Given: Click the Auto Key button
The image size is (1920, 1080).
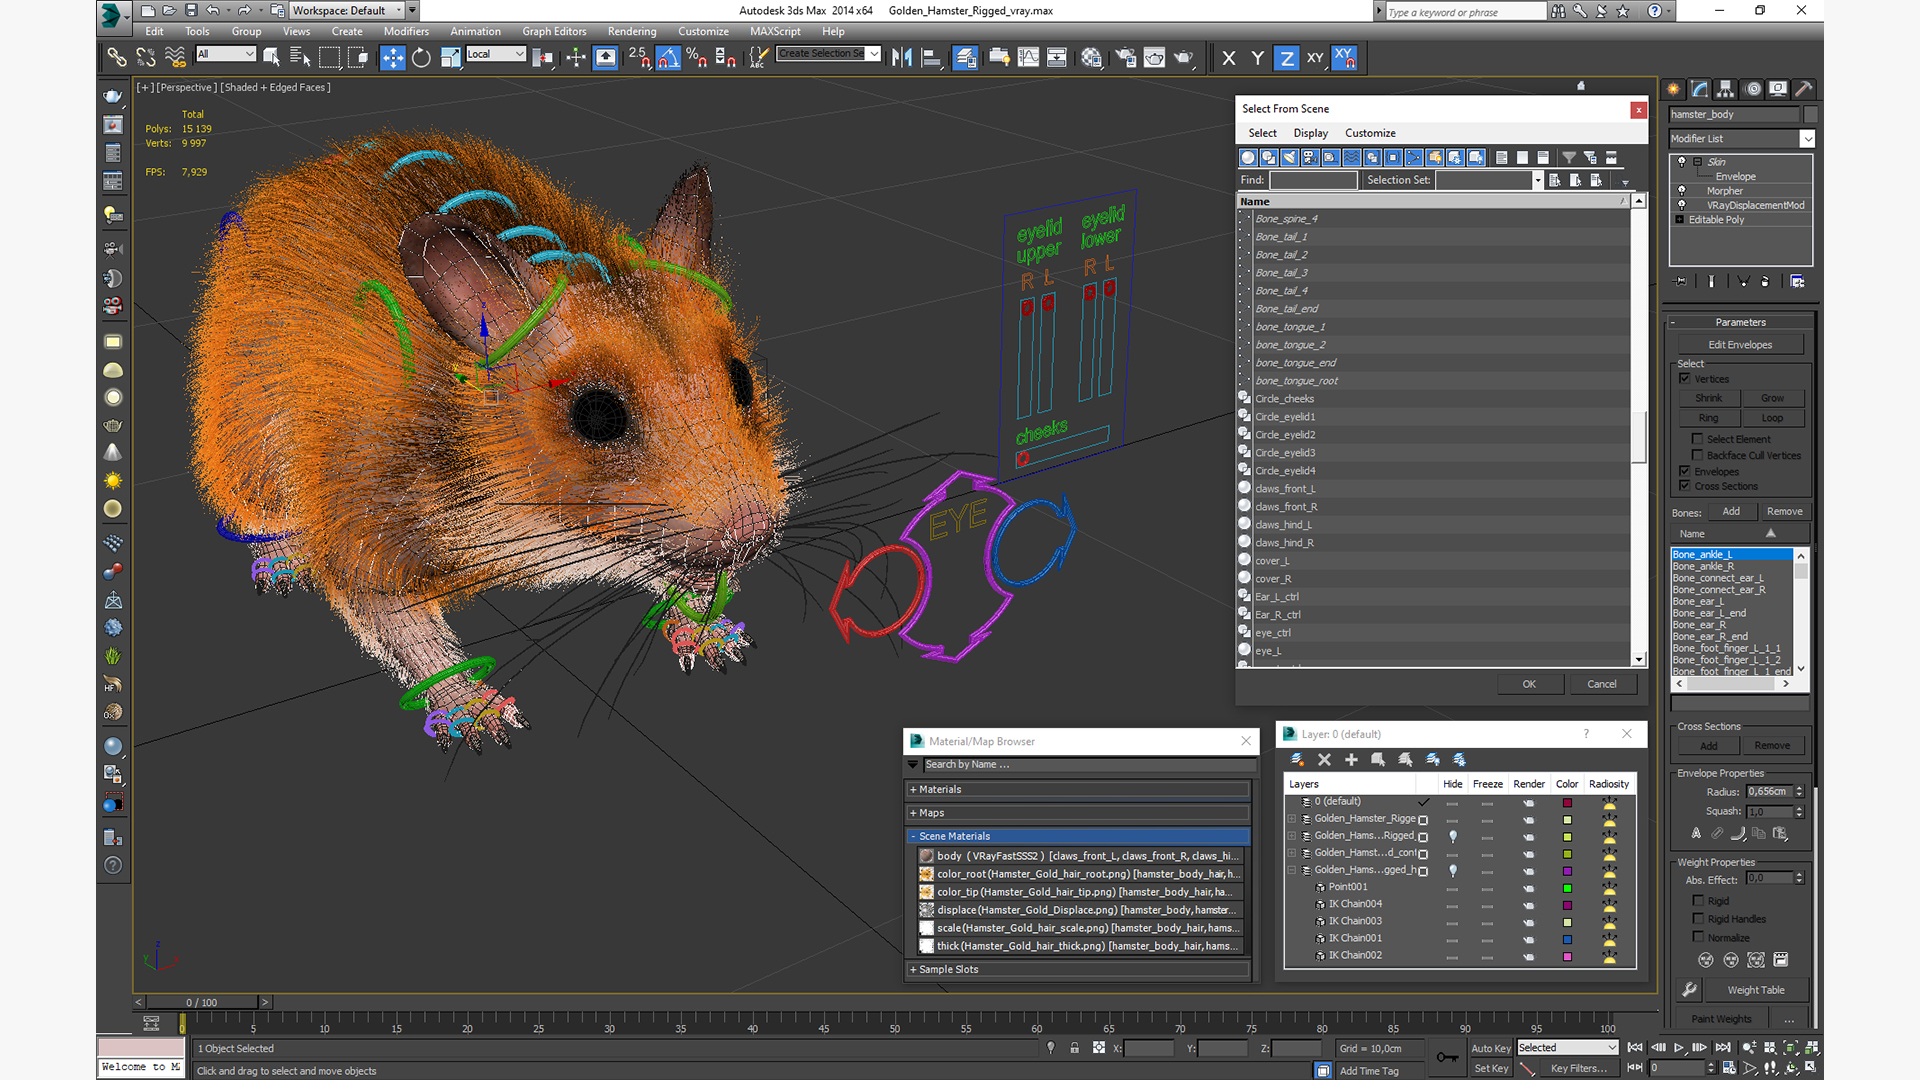Looking at the screenshot, I should click(x=1490, y=1048).
